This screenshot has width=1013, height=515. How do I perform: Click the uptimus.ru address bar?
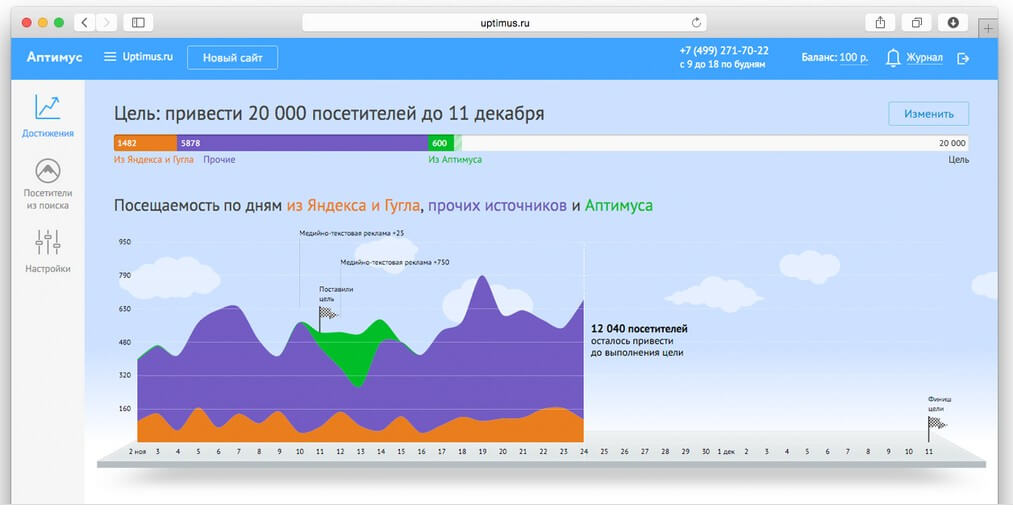point(504,22)
